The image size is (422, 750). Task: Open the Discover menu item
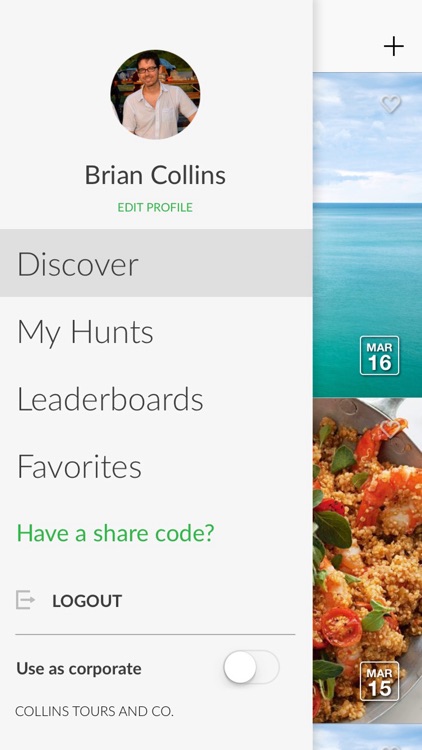tap(156, 263)
